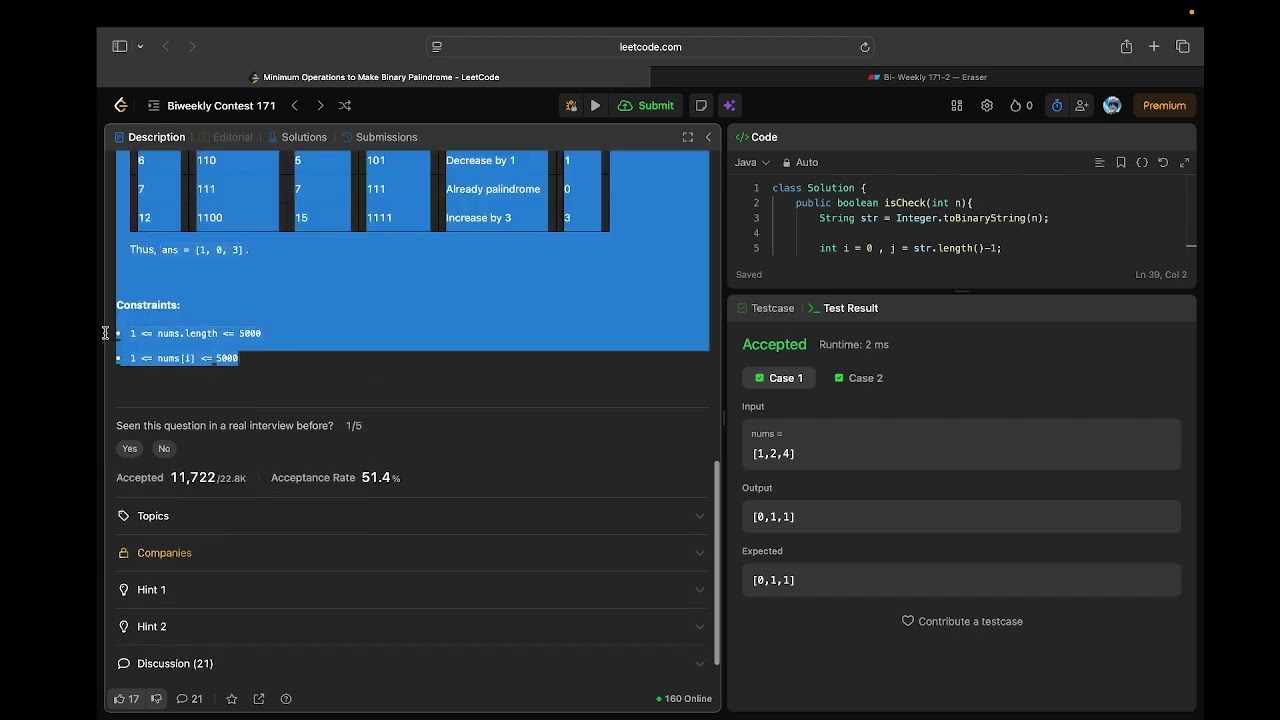1280x720 pixels.
Task: Click the Safari share icon
Action: (1126, 46)
